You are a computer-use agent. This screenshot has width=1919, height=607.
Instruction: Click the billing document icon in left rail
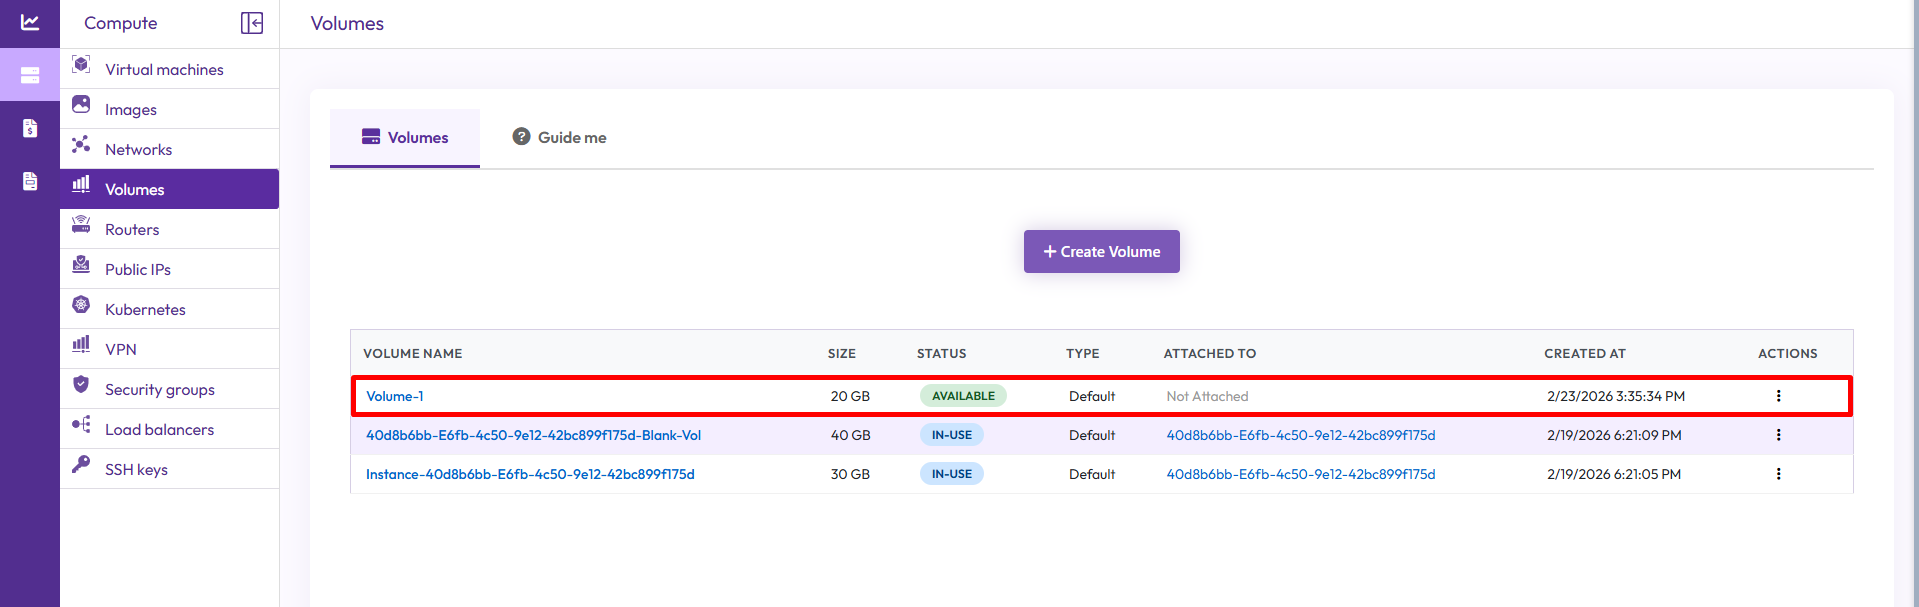(x=30, y=128)
